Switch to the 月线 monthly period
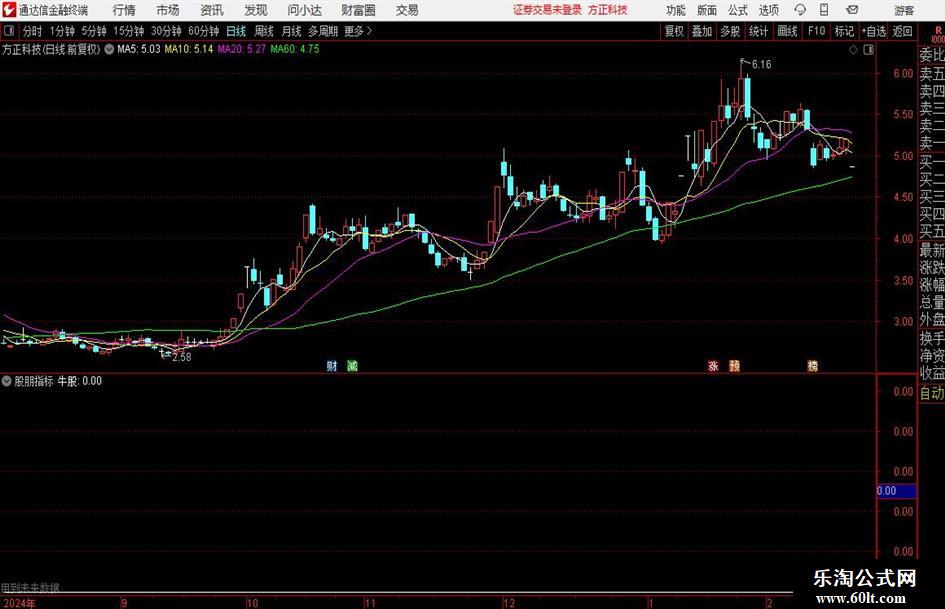This screenshot has height=609, width=945. coord(291,31)
